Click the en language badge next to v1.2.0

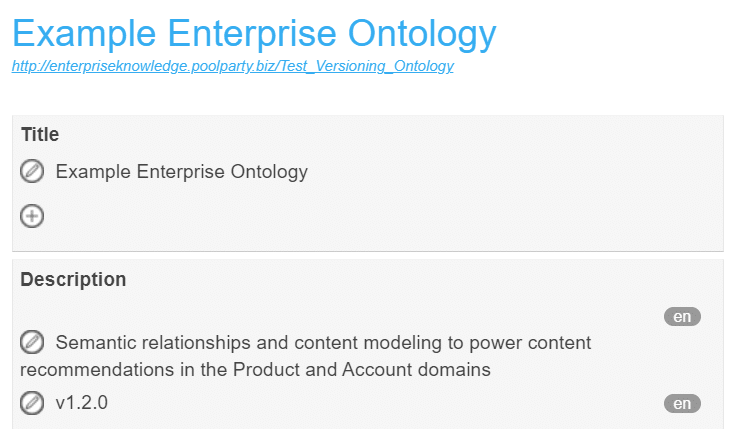point(682,403)
